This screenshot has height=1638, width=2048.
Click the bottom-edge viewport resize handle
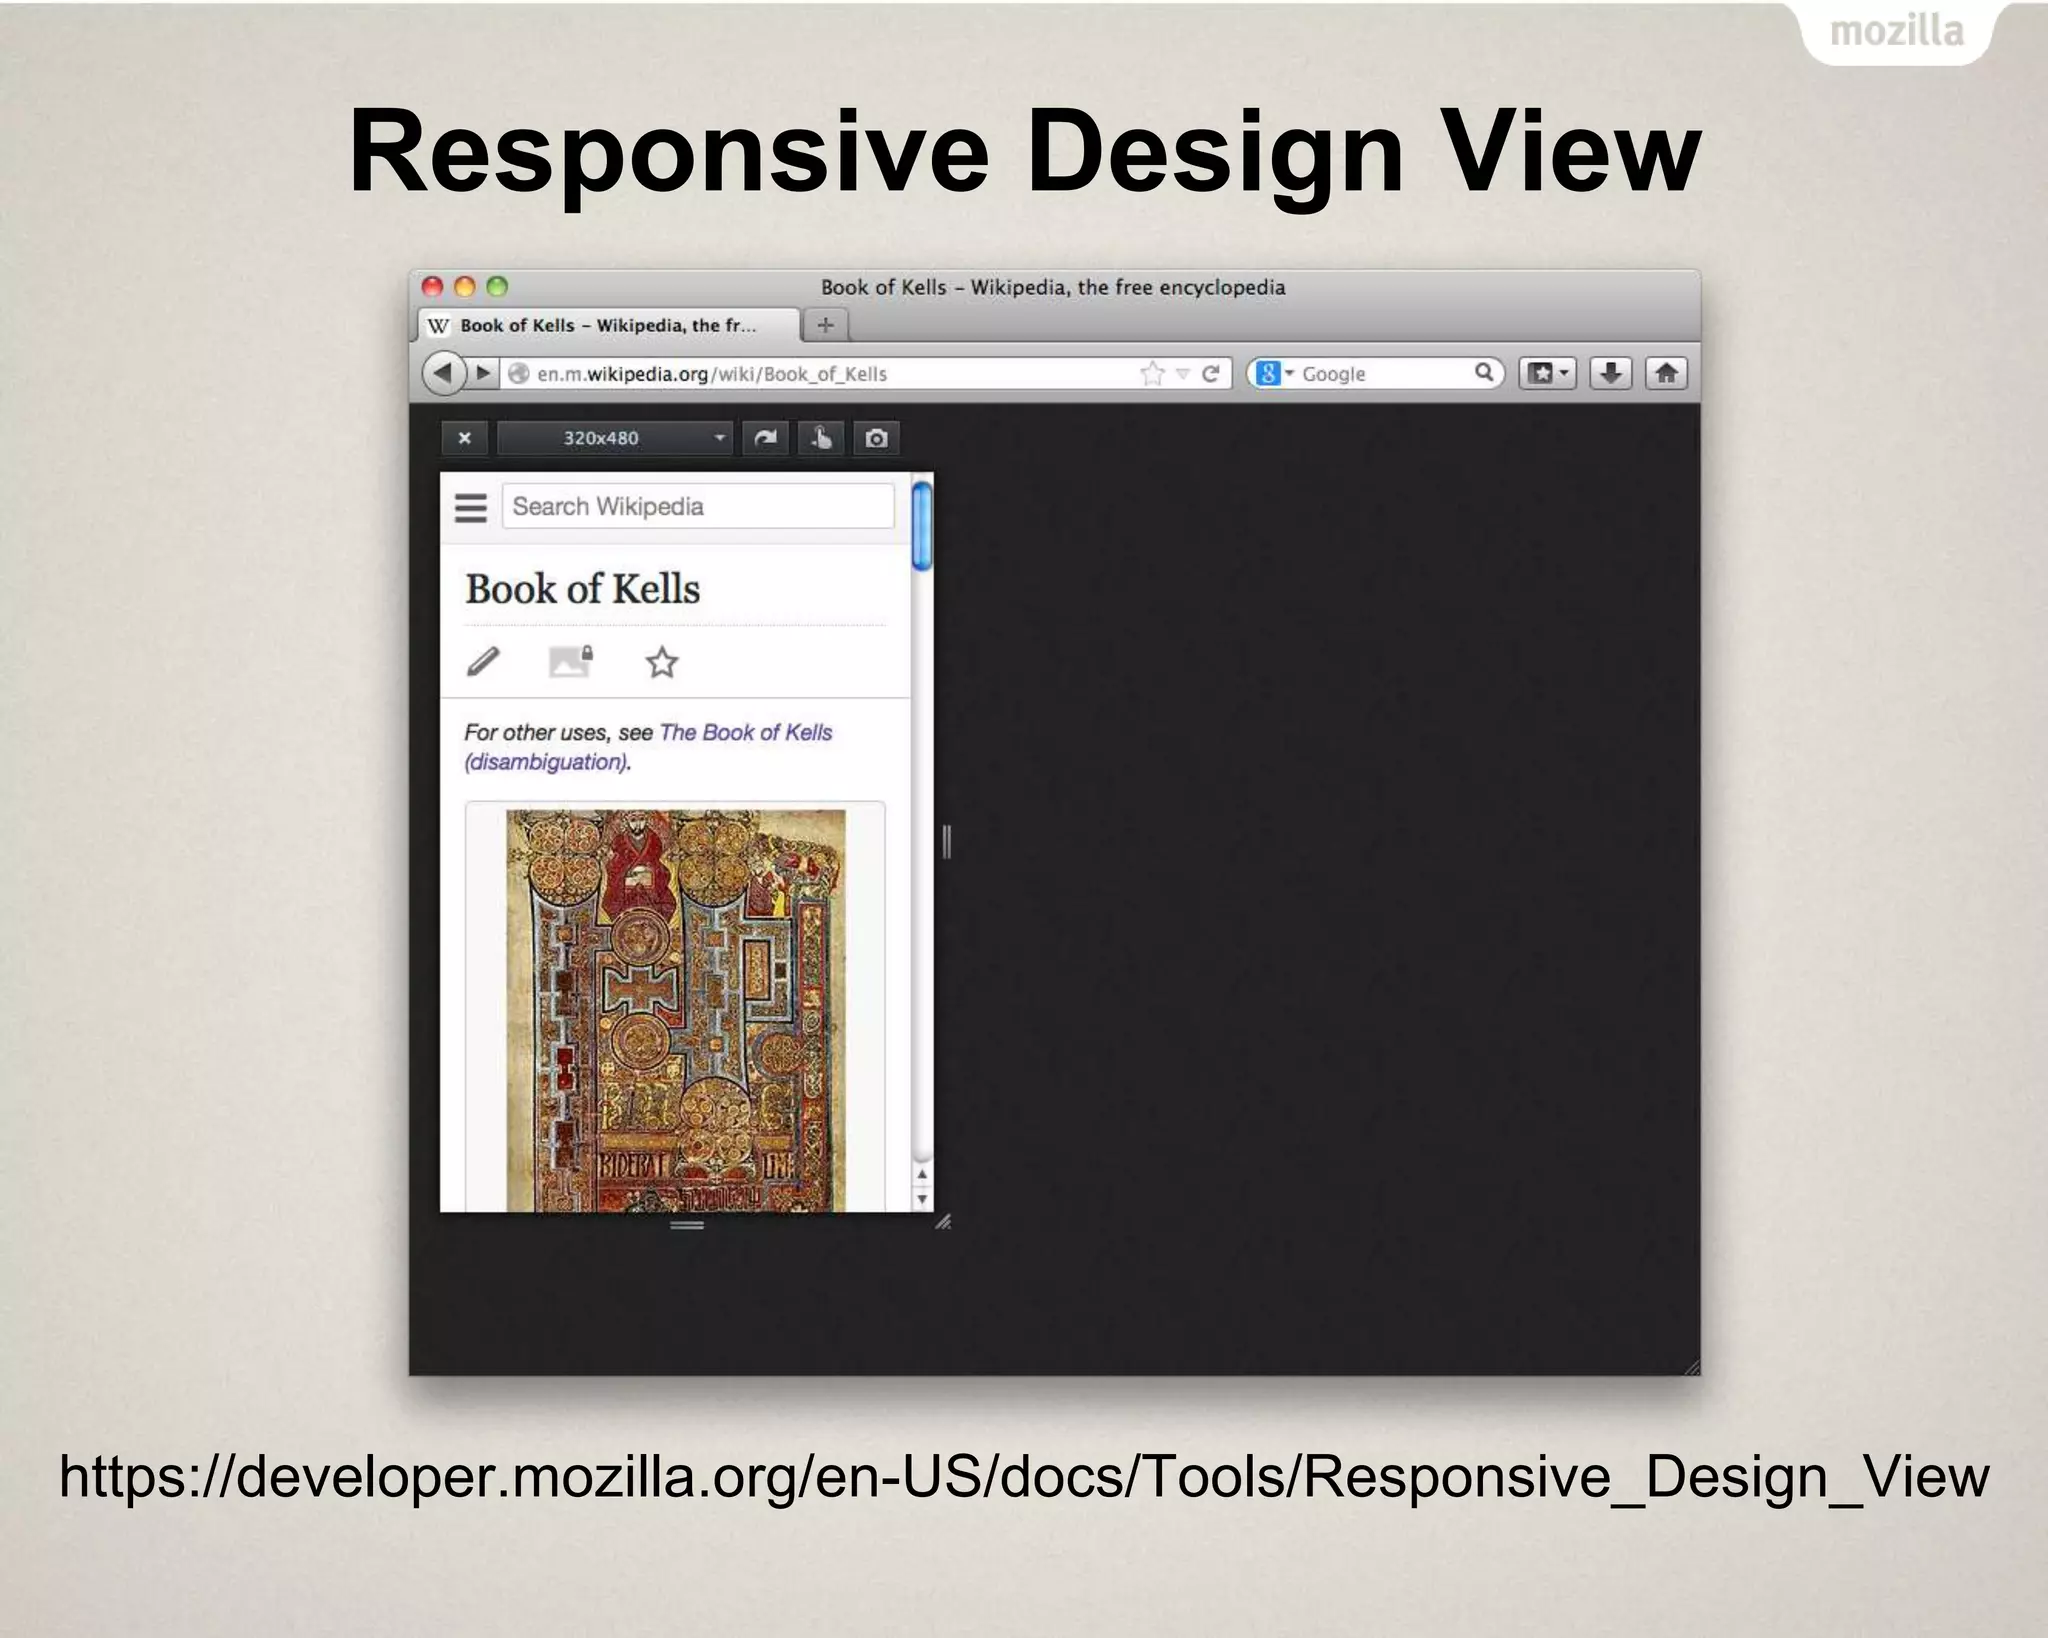coord(687,1225)
